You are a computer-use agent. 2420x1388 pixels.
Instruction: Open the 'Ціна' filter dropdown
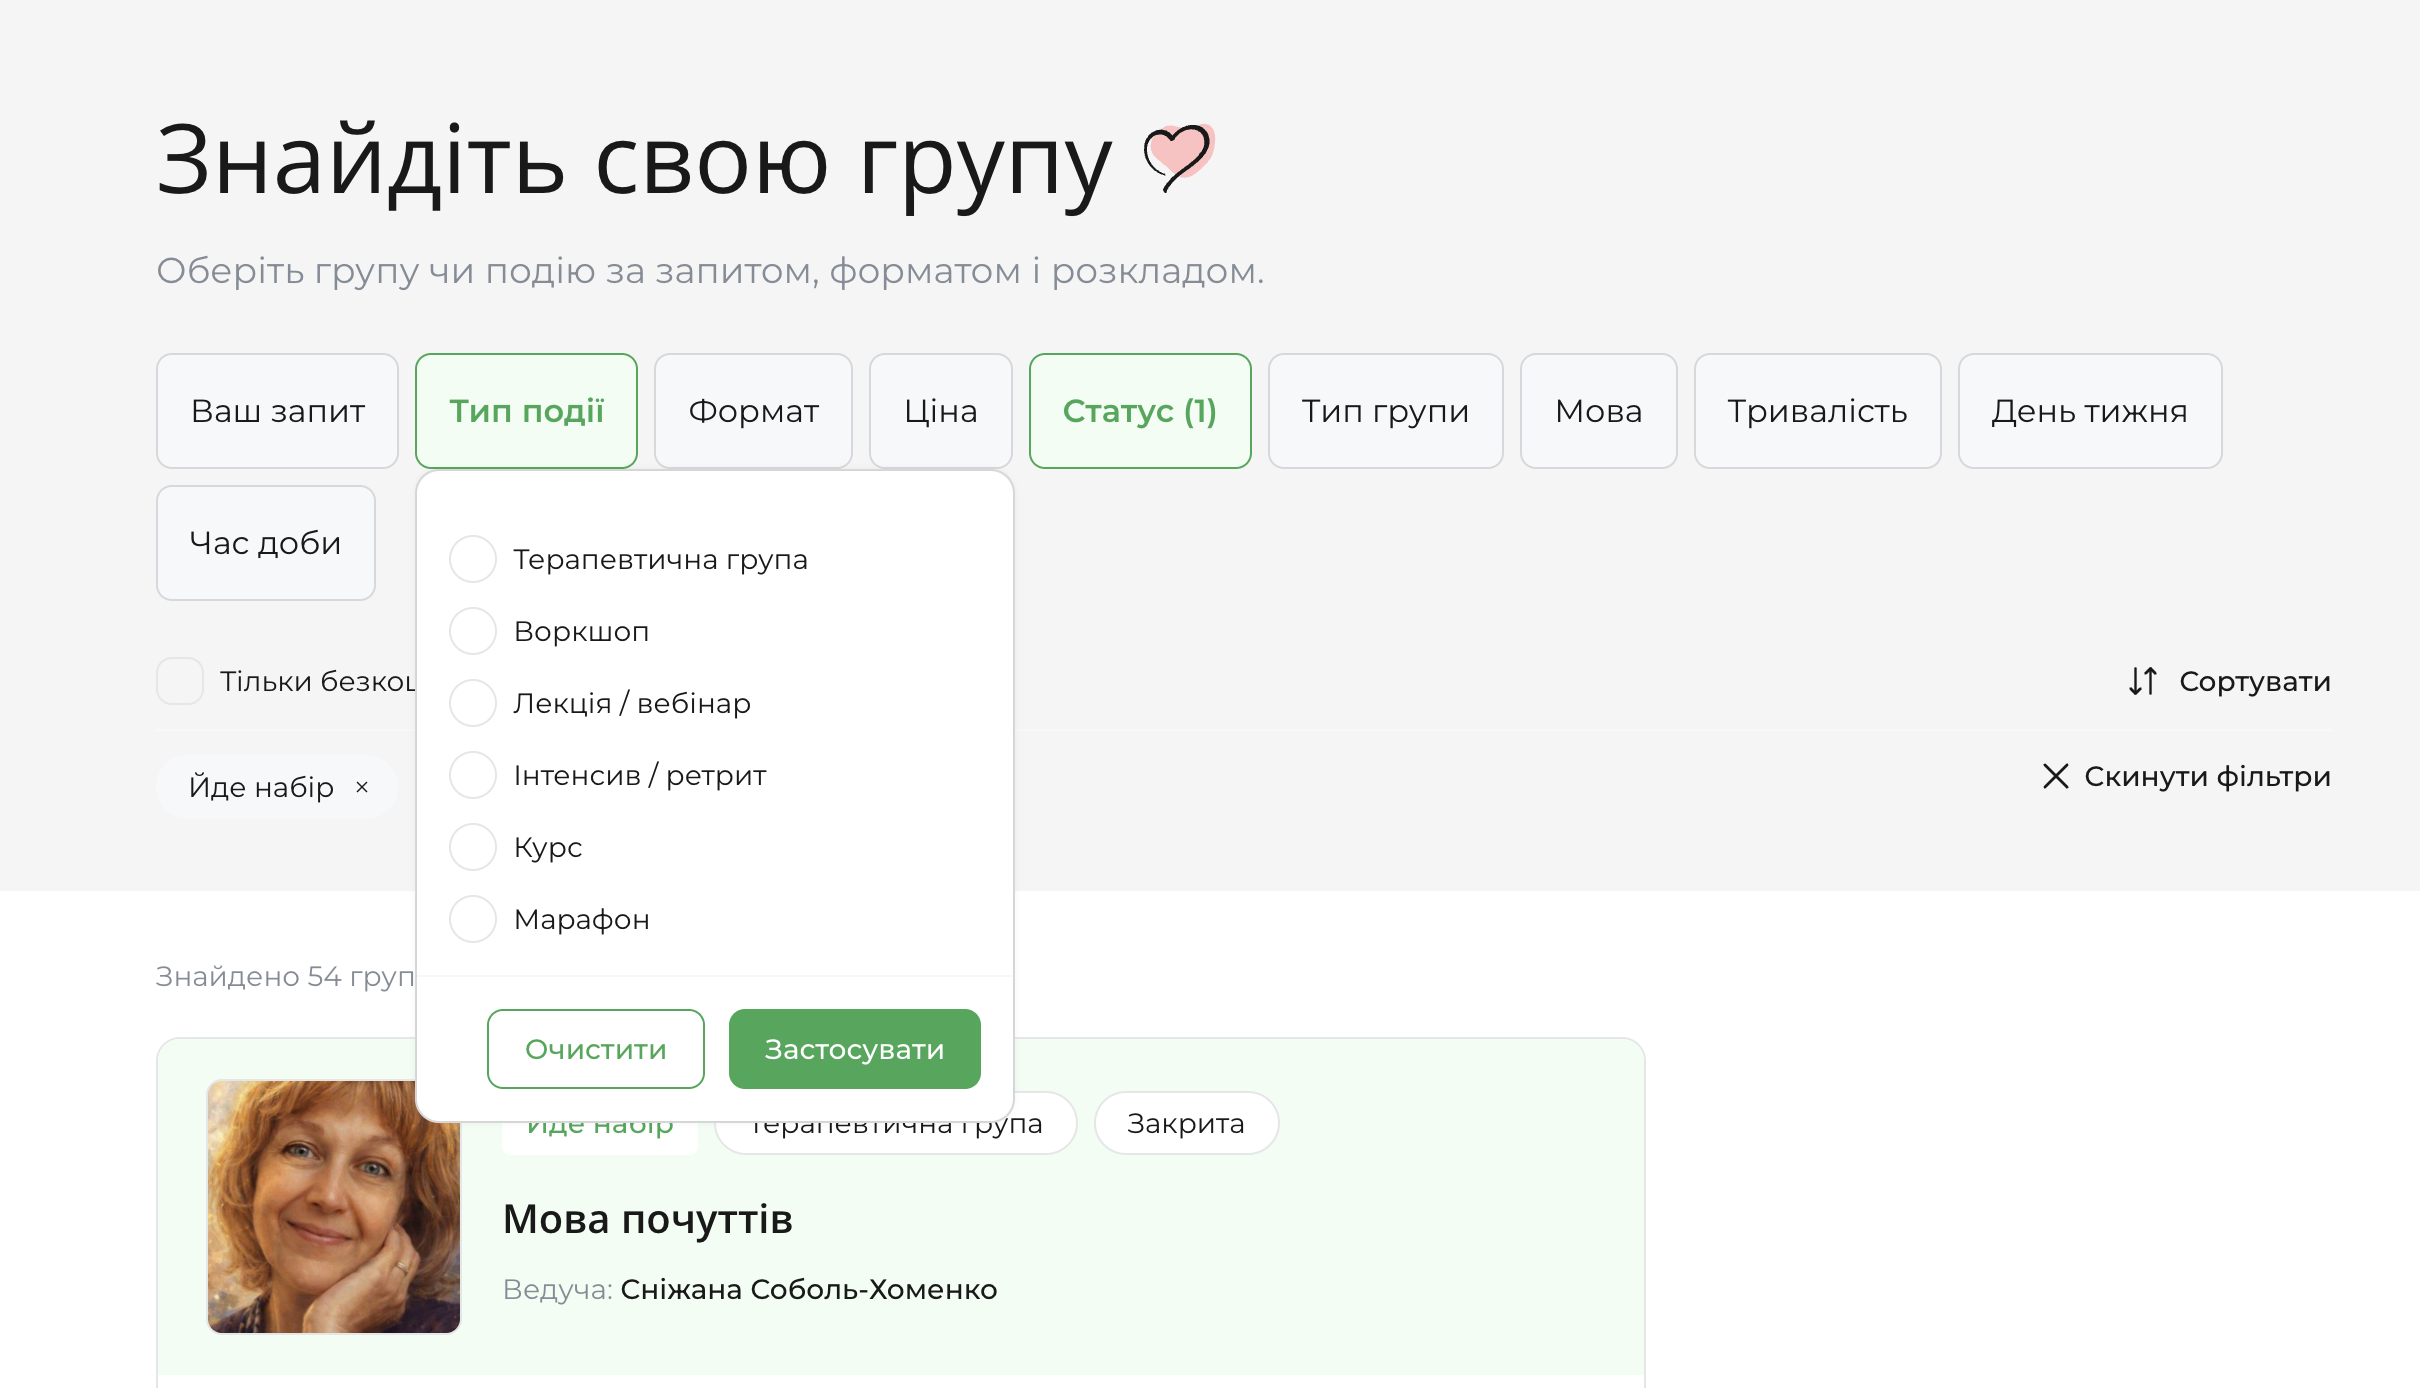[x=940, y=411]
